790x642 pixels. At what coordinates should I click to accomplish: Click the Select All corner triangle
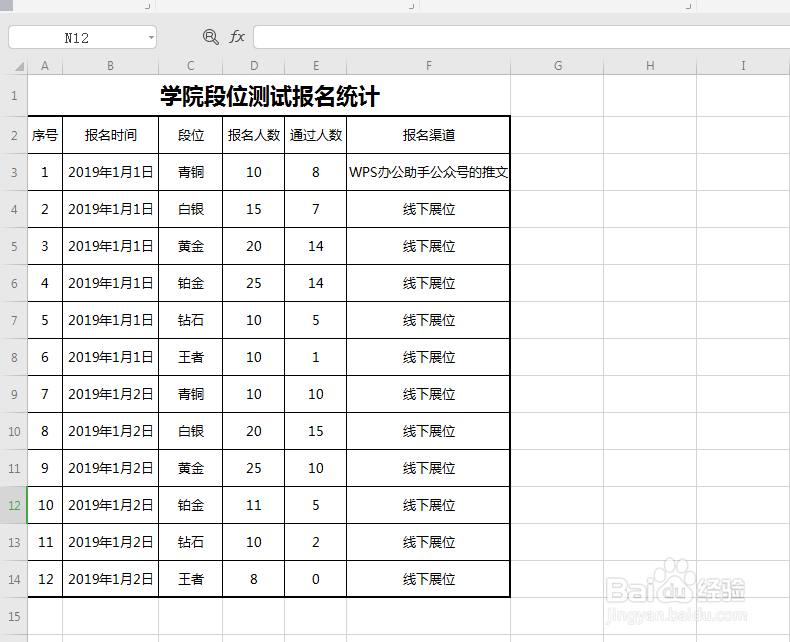pyautogui.click(x=19, y=66)
